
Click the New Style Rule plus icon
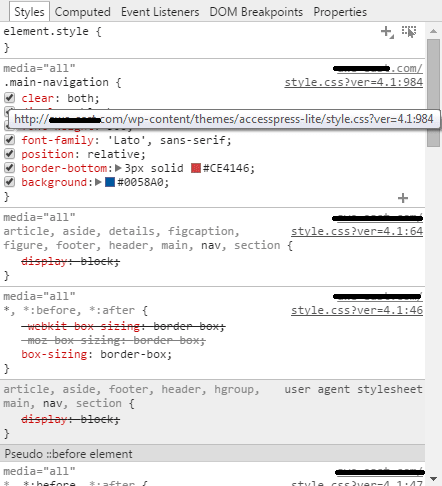pos(387,32)
